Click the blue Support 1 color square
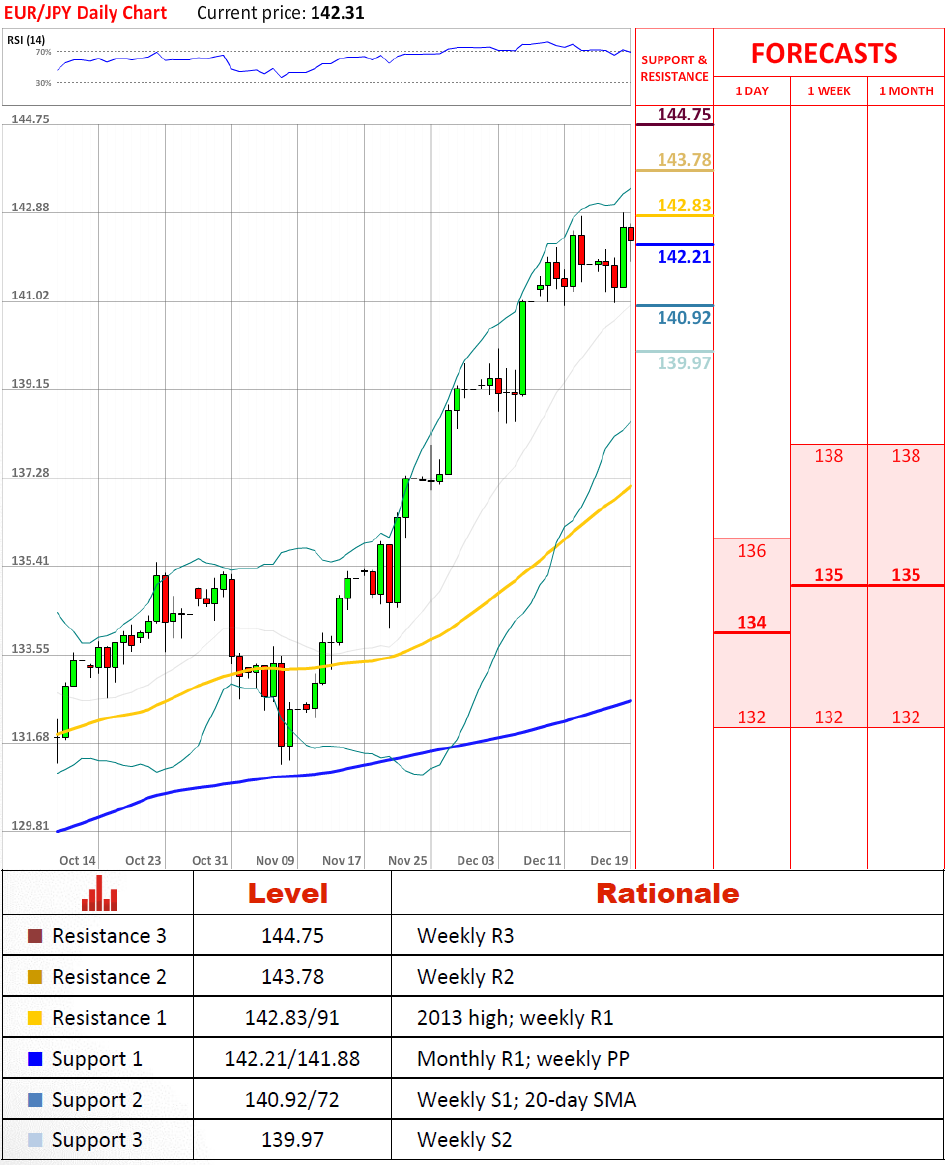This screenshot has width=948, height=1165. pos(35,1059)
